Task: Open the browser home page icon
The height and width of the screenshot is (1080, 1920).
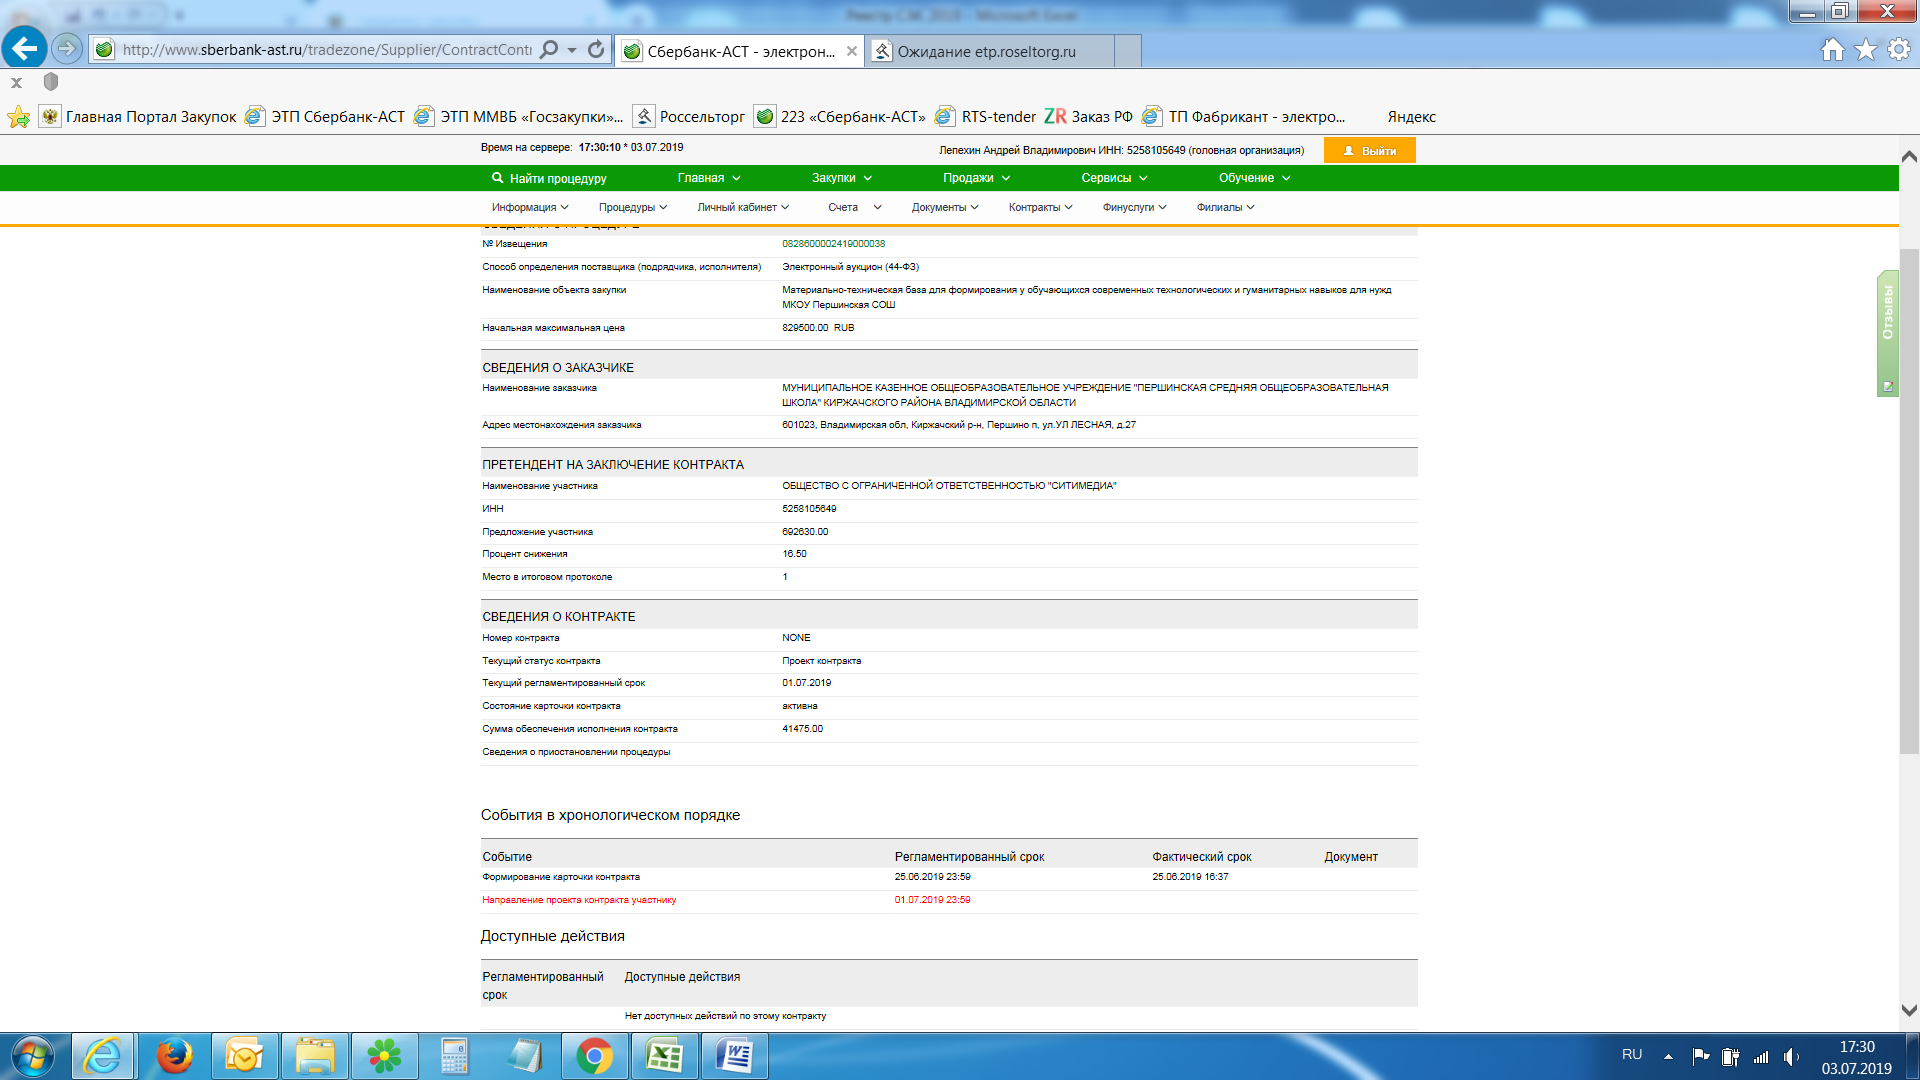Action: coord(1832,49)
